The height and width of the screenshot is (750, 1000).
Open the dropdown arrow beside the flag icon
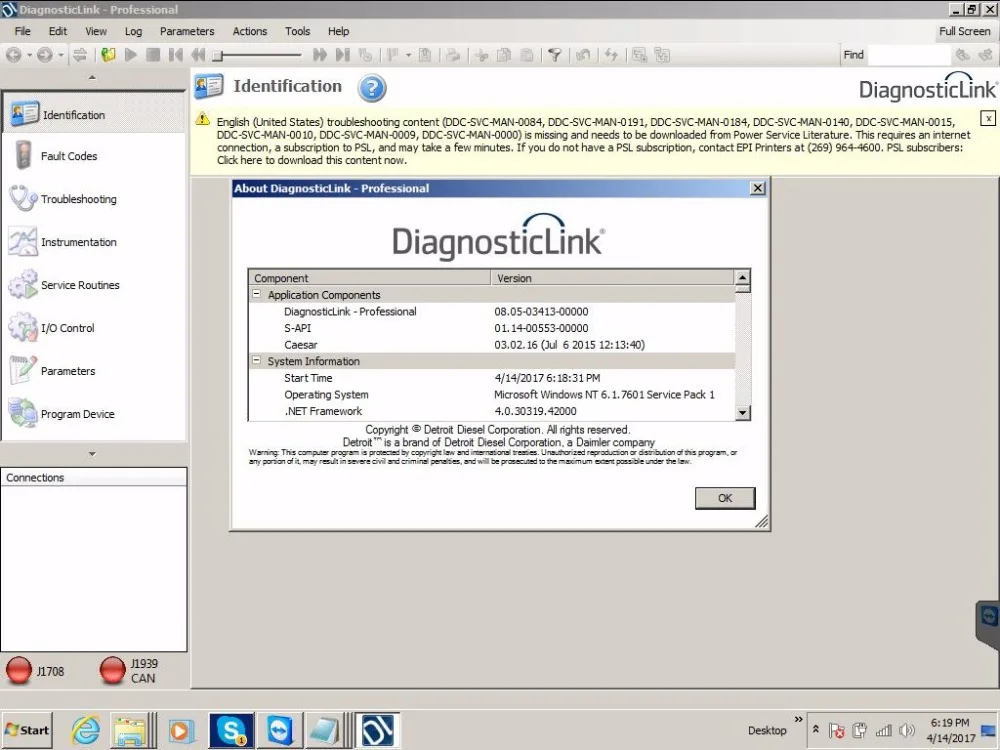pos(408,55)
